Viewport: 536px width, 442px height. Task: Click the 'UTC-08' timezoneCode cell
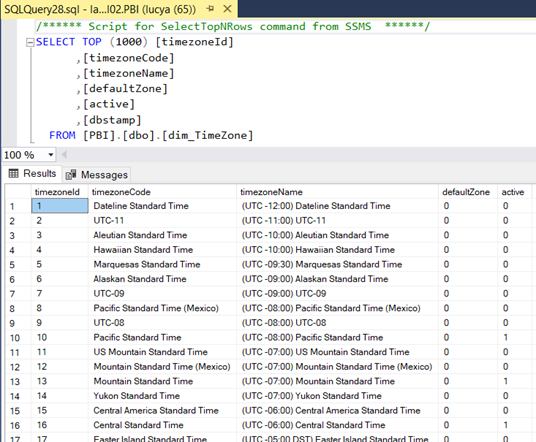point(162,323)
